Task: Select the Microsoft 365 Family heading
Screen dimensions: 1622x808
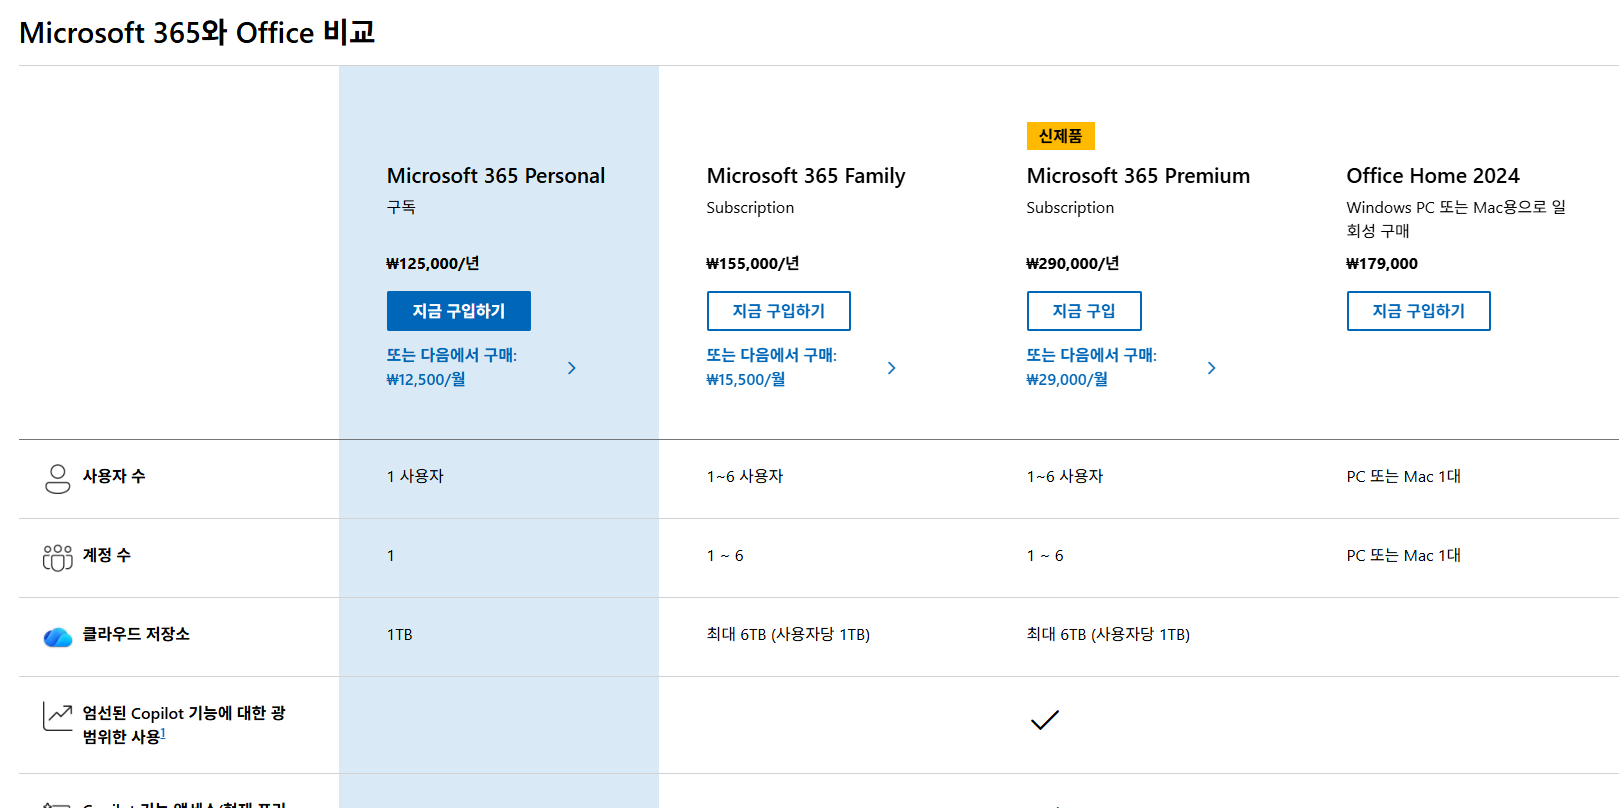Action: coord(806,176)
